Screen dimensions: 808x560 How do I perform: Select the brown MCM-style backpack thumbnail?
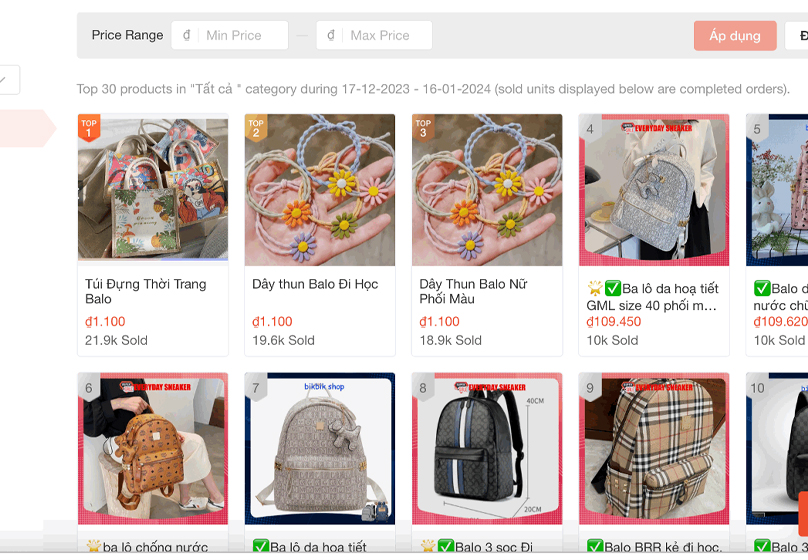[x=153, y=450]
